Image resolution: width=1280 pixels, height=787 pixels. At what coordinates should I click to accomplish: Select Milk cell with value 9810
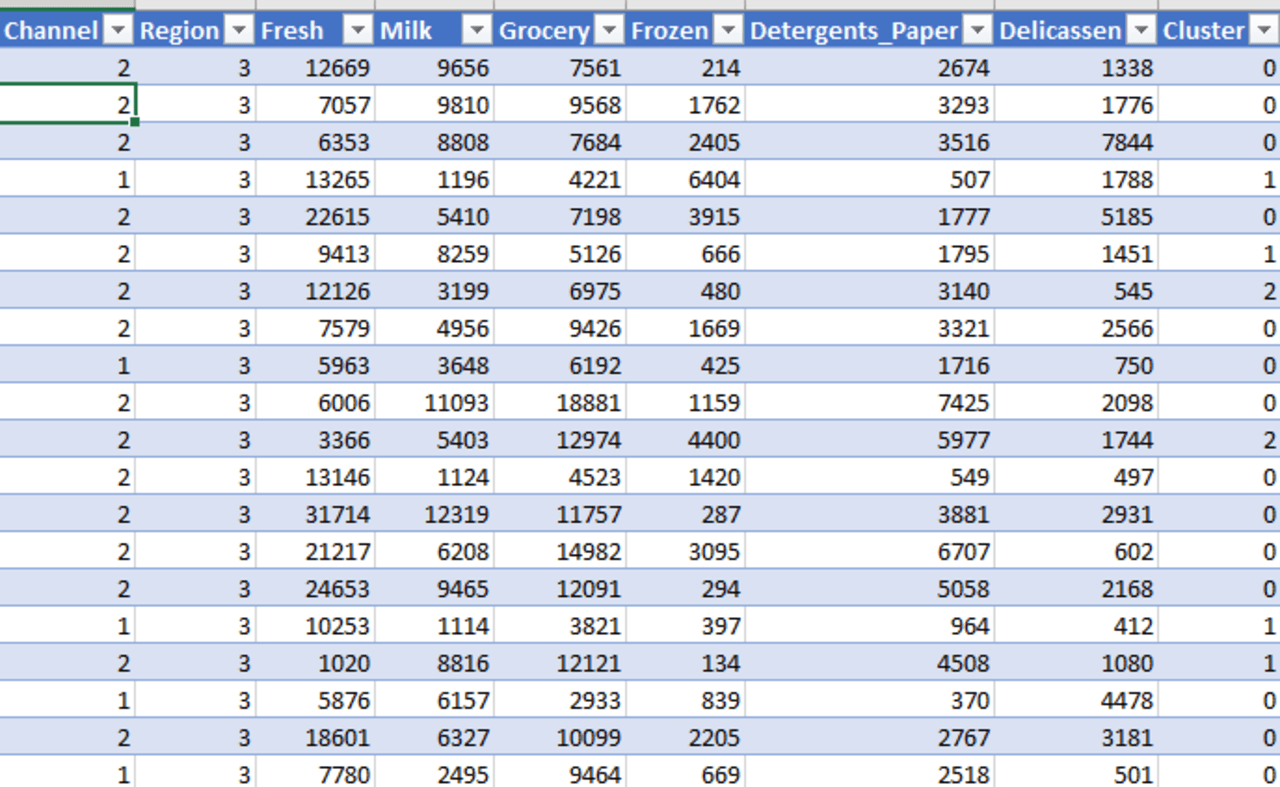[x=435, y=105]
